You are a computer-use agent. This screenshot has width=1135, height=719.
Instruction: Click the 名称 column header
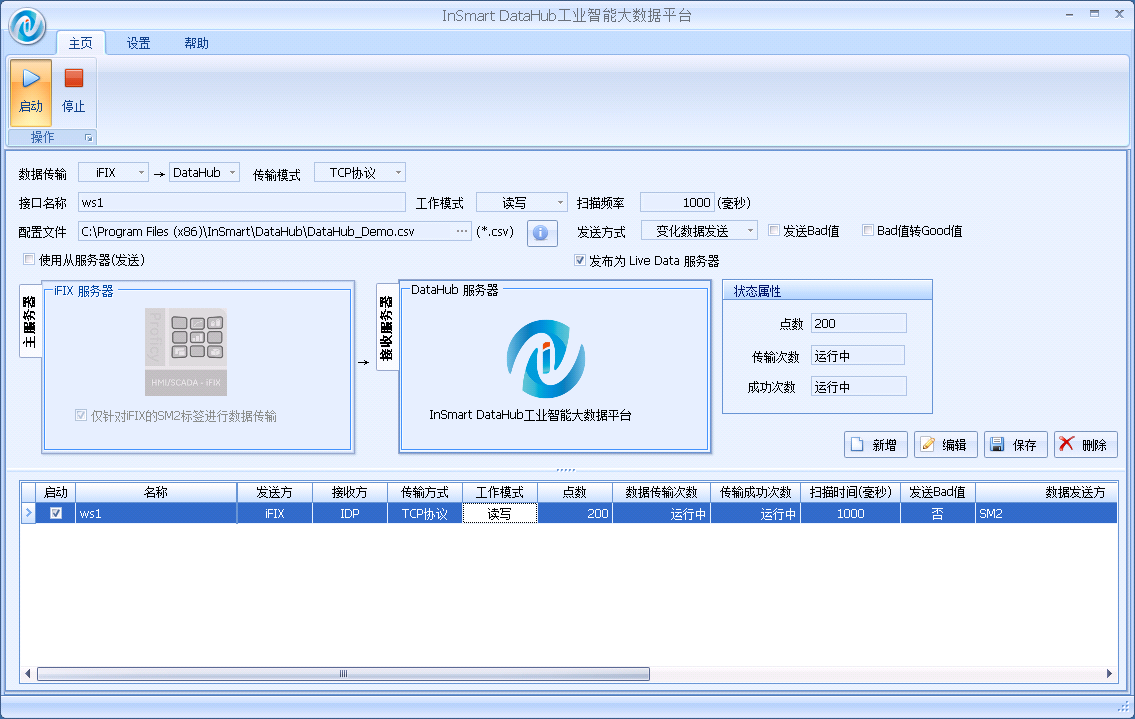coord(156,492)
